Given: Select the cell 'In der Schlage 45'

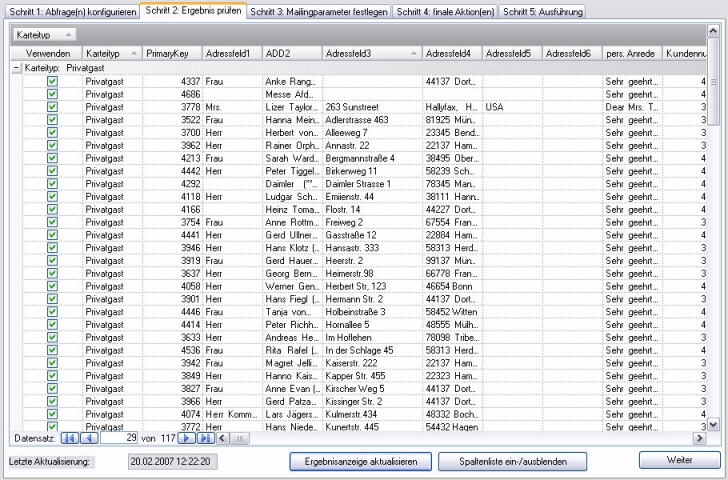Looking at the screenshot, I should (x=372, y=350).
